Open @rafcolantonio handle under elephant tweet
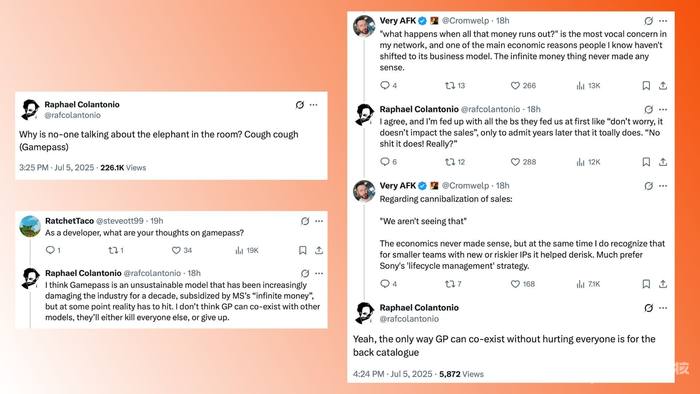 pos(72,115)
